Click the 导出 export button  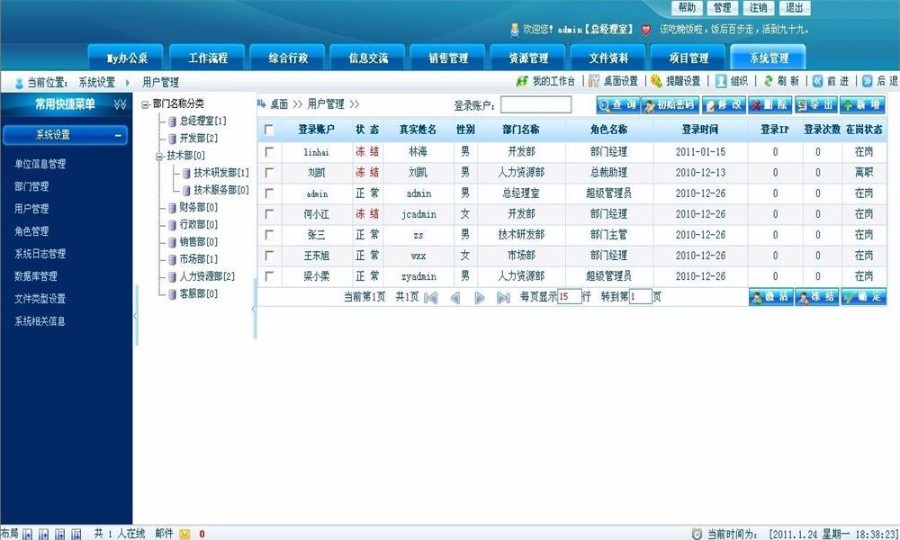816,105
